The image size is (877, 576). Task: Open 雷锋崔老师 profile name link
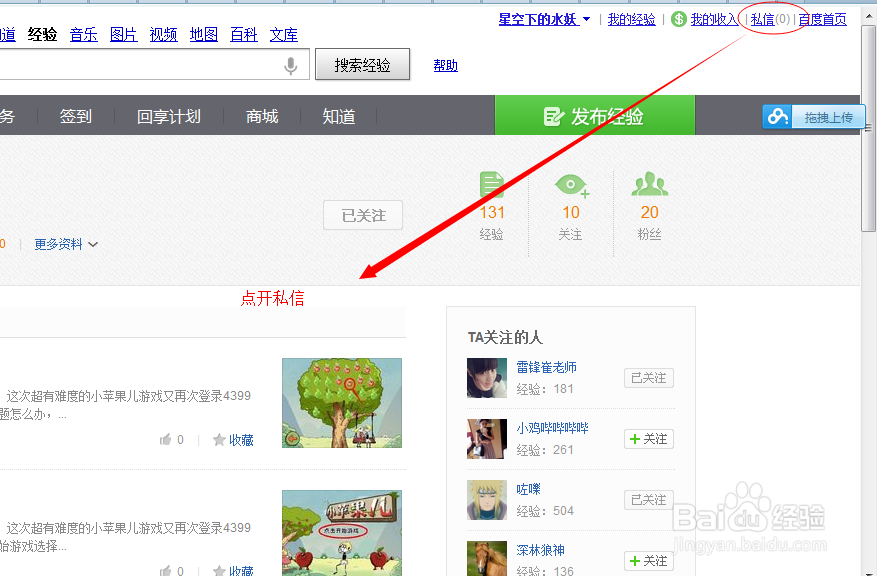click(x=546, y=367)
